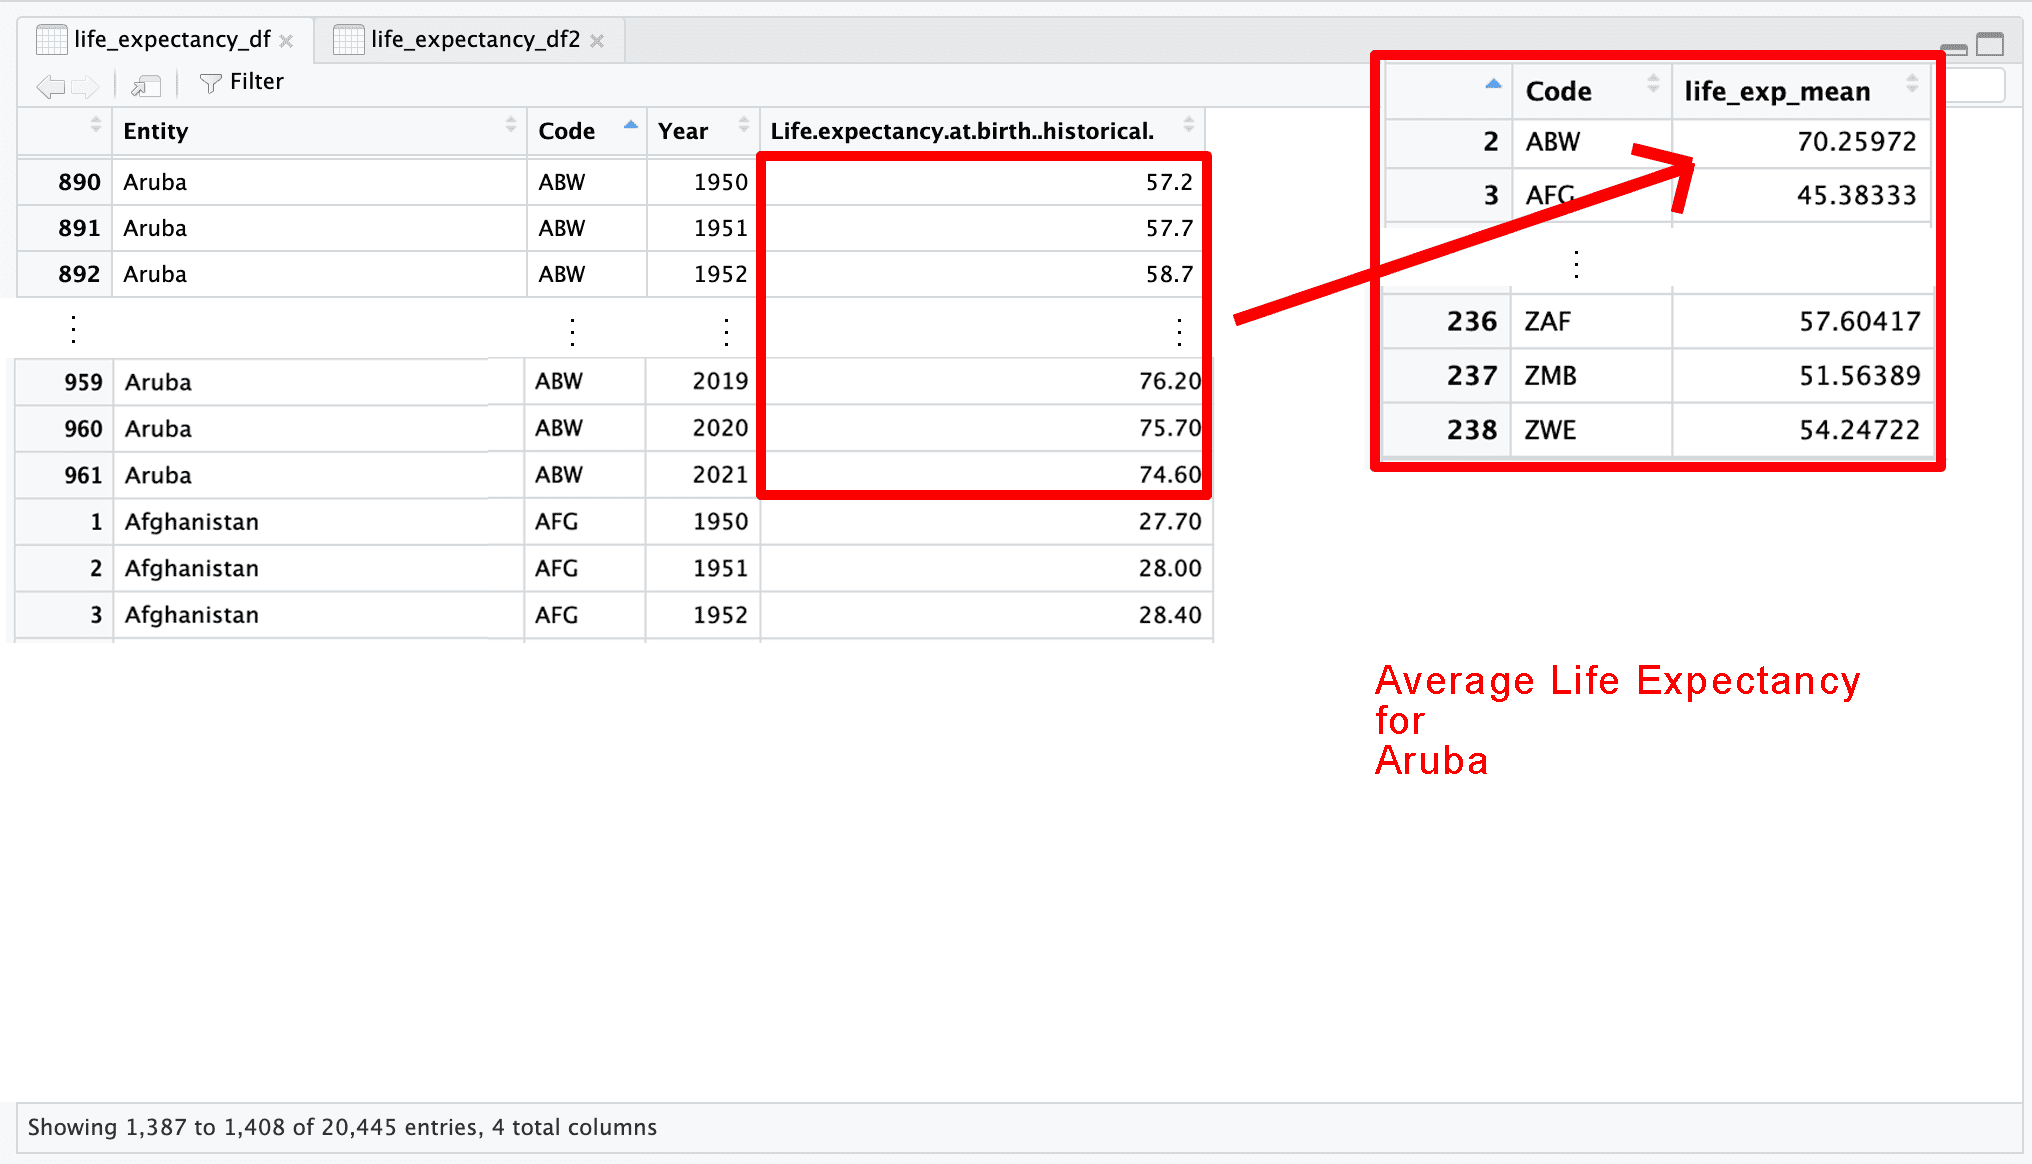Minimize the data viewer pane

pyautogui.click(x=1953, y=47)
